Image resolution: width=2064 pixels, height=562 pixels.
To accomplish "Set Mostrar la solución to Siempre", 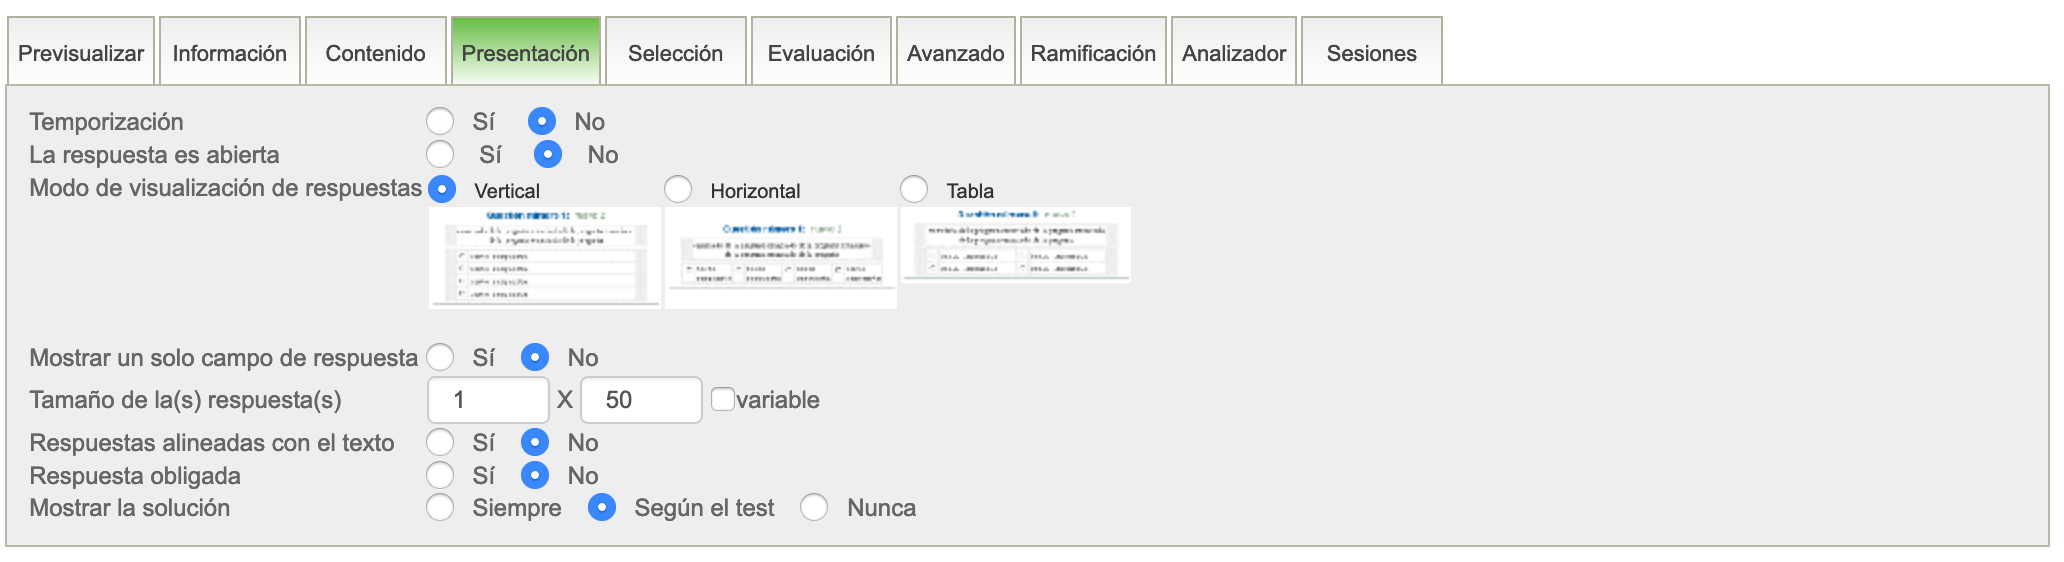I will coord(440,508).
